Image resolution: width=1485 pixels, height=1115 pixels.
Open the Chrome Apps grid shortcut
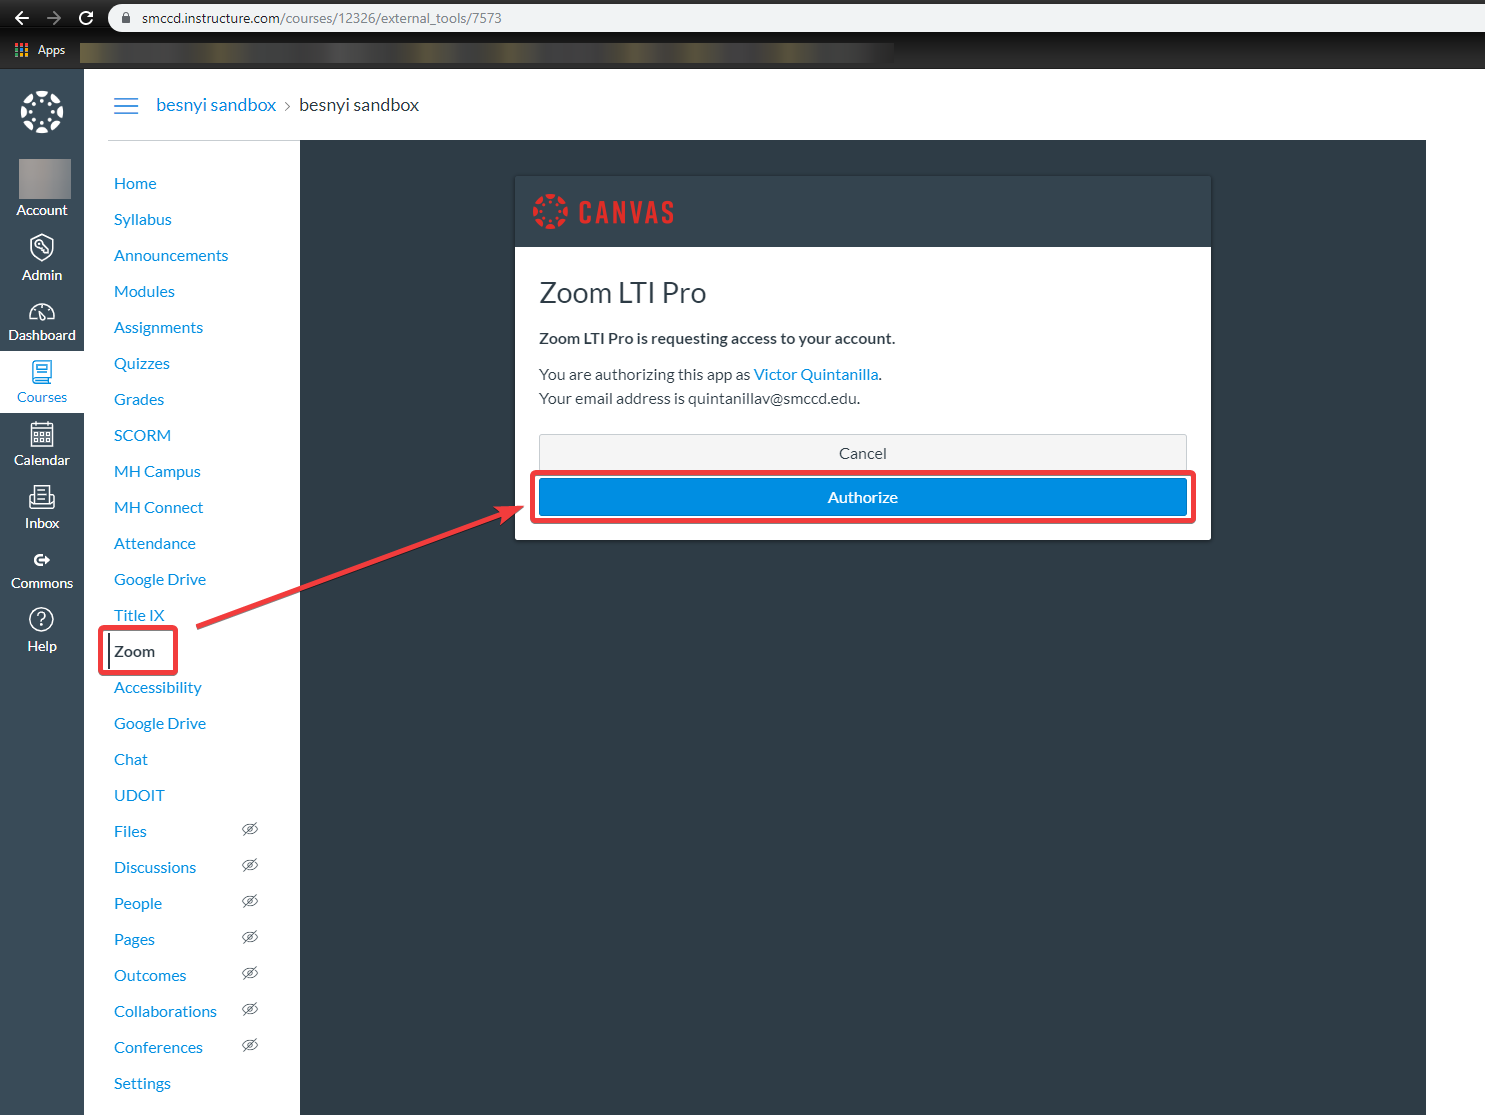[21, 50]
